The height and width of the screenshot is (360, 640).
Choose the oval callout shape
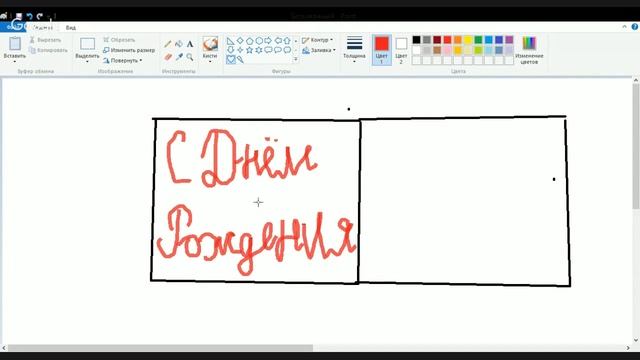[x=278, y=50]
